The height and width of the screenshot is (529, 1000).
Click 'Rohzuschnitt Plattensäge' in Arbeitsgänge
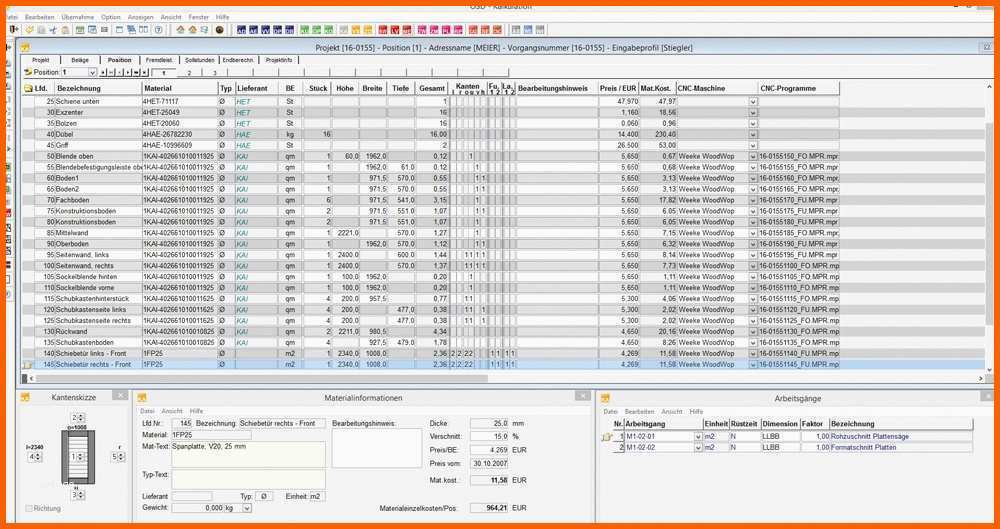click(870, 436)
